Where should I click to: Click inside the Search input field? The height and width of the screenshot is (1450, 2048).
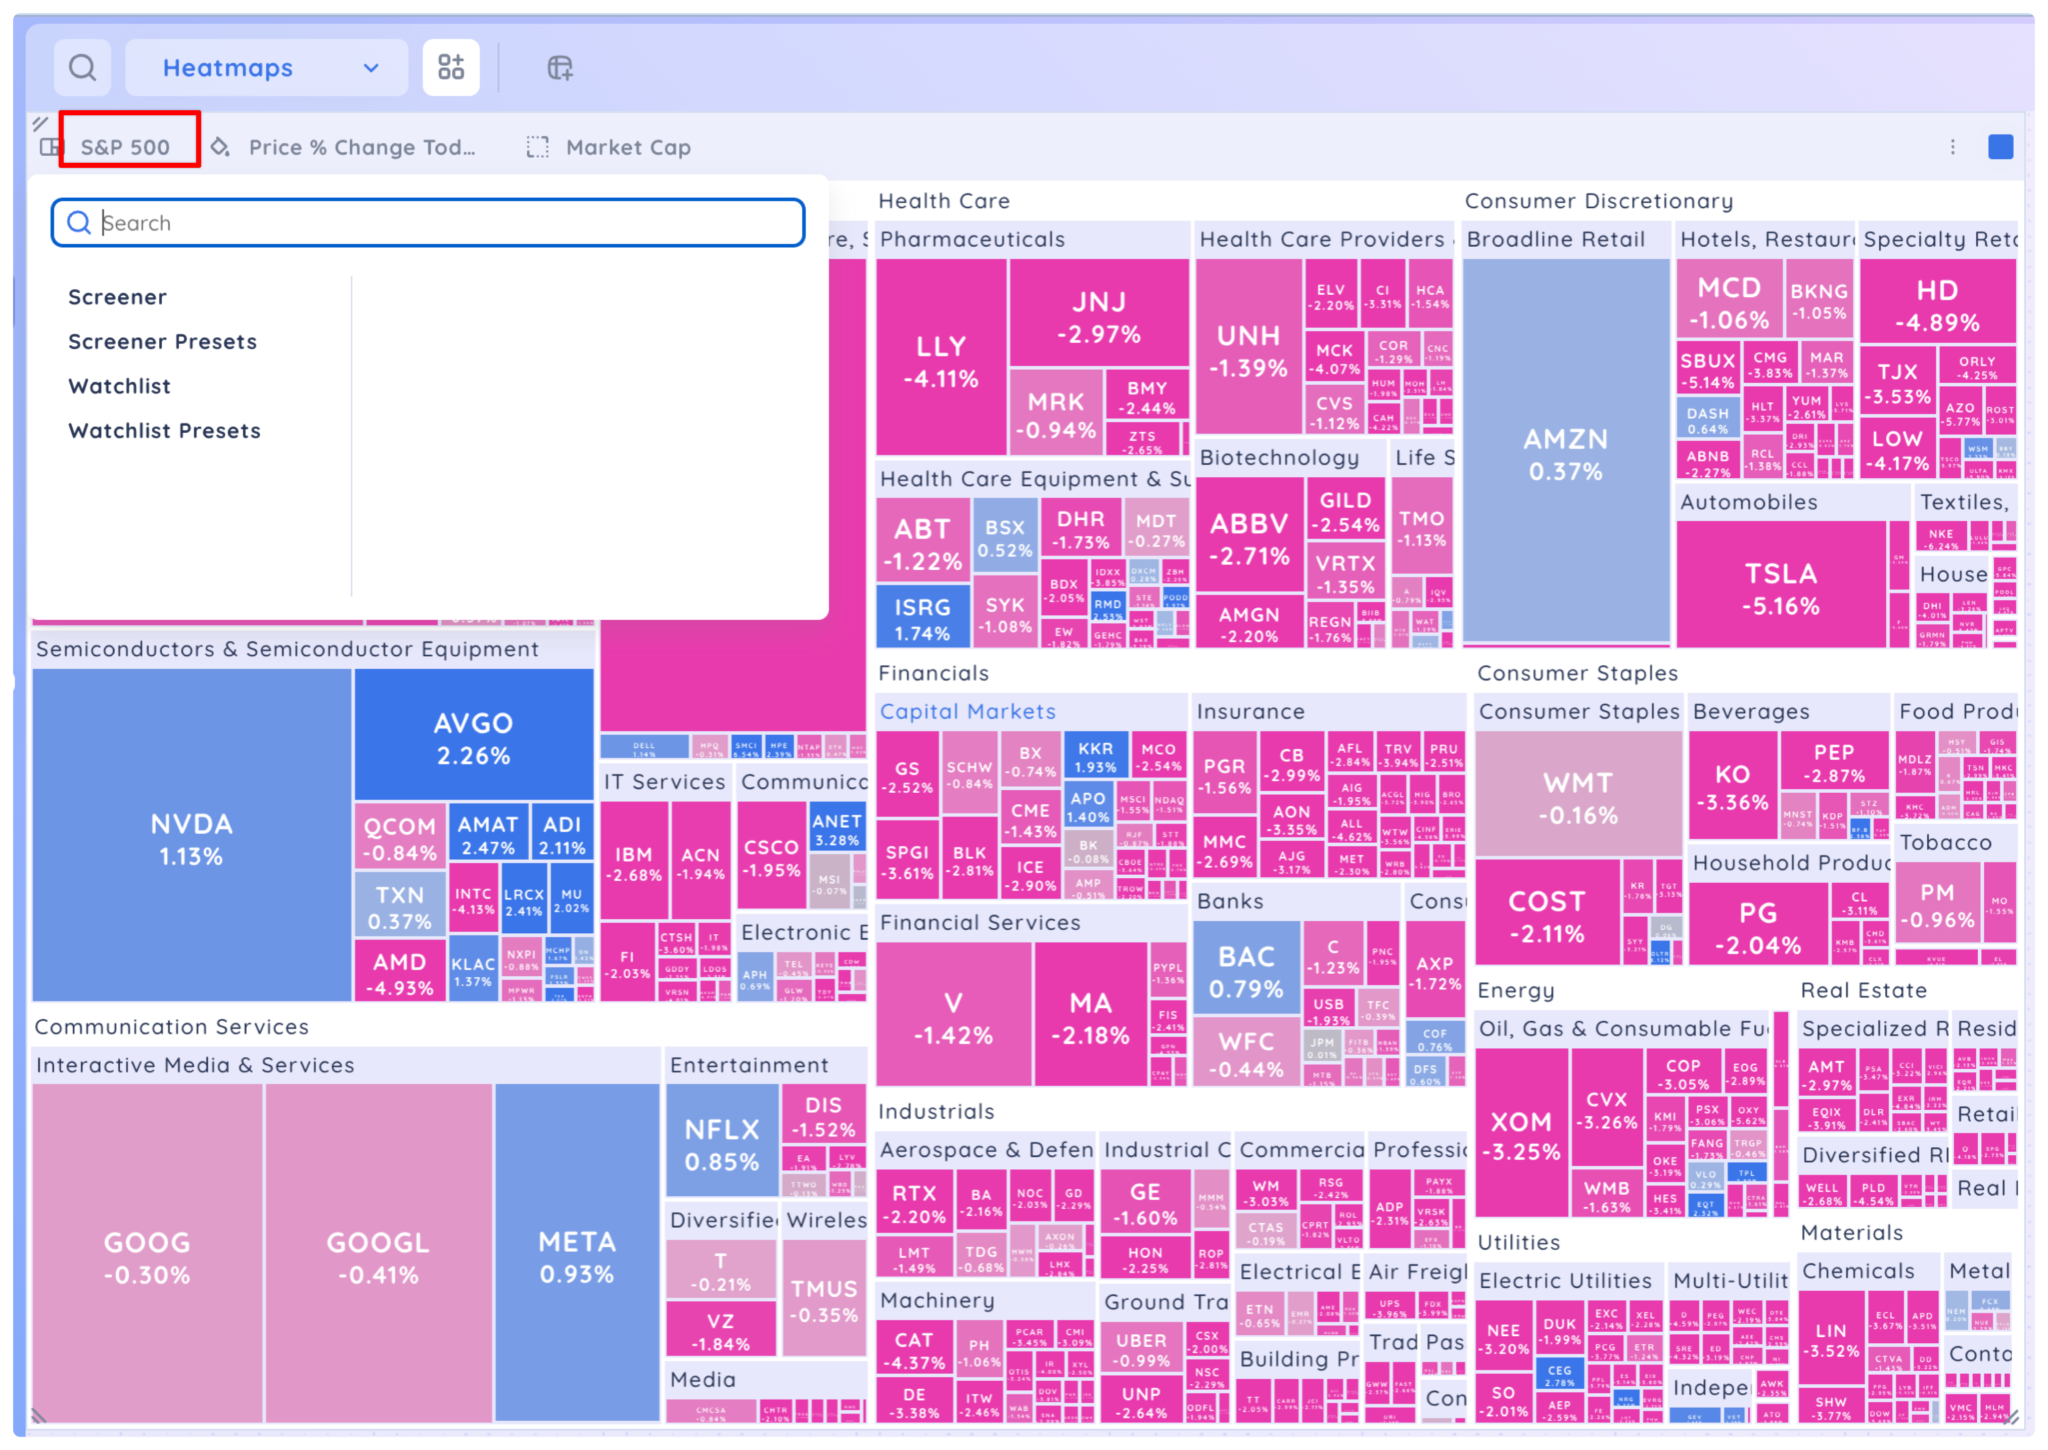pos(430,222)
